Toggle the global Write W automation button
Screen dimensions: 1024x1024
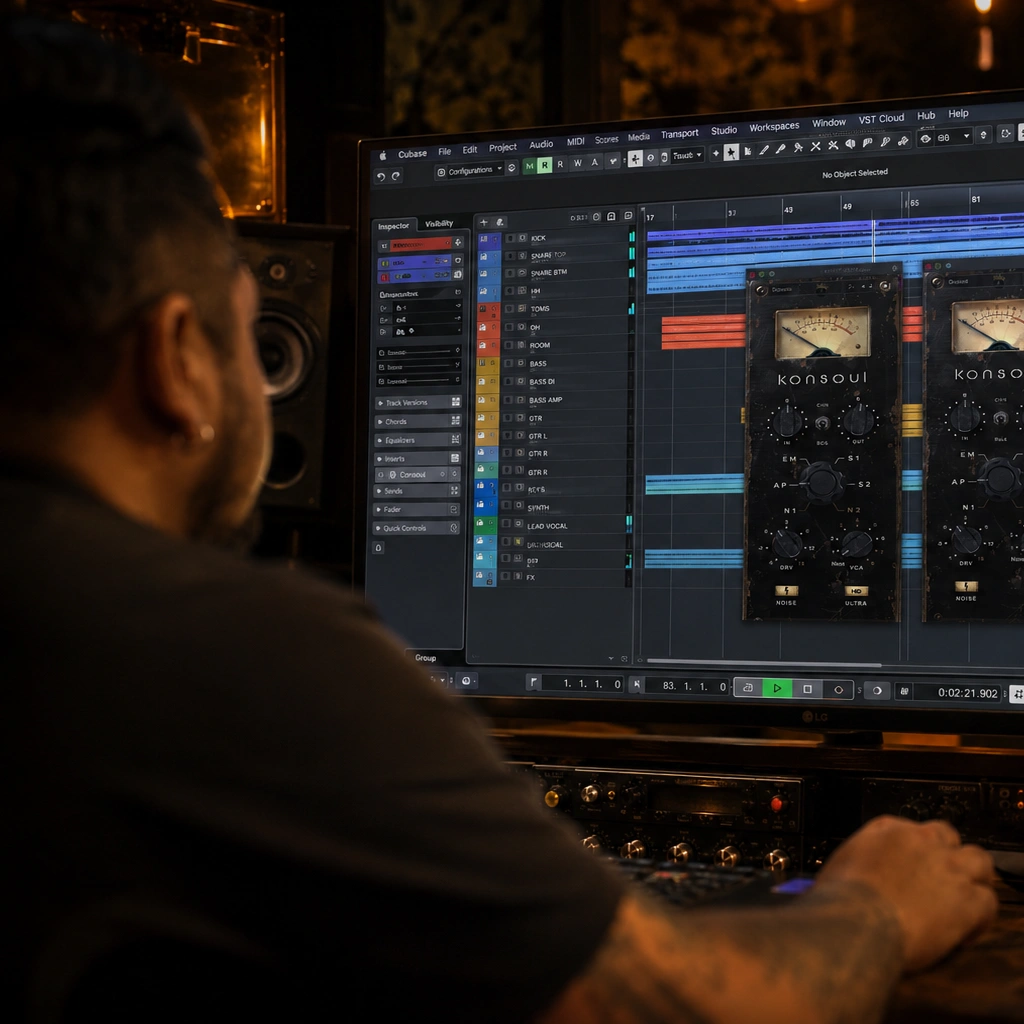click(577, 163)
